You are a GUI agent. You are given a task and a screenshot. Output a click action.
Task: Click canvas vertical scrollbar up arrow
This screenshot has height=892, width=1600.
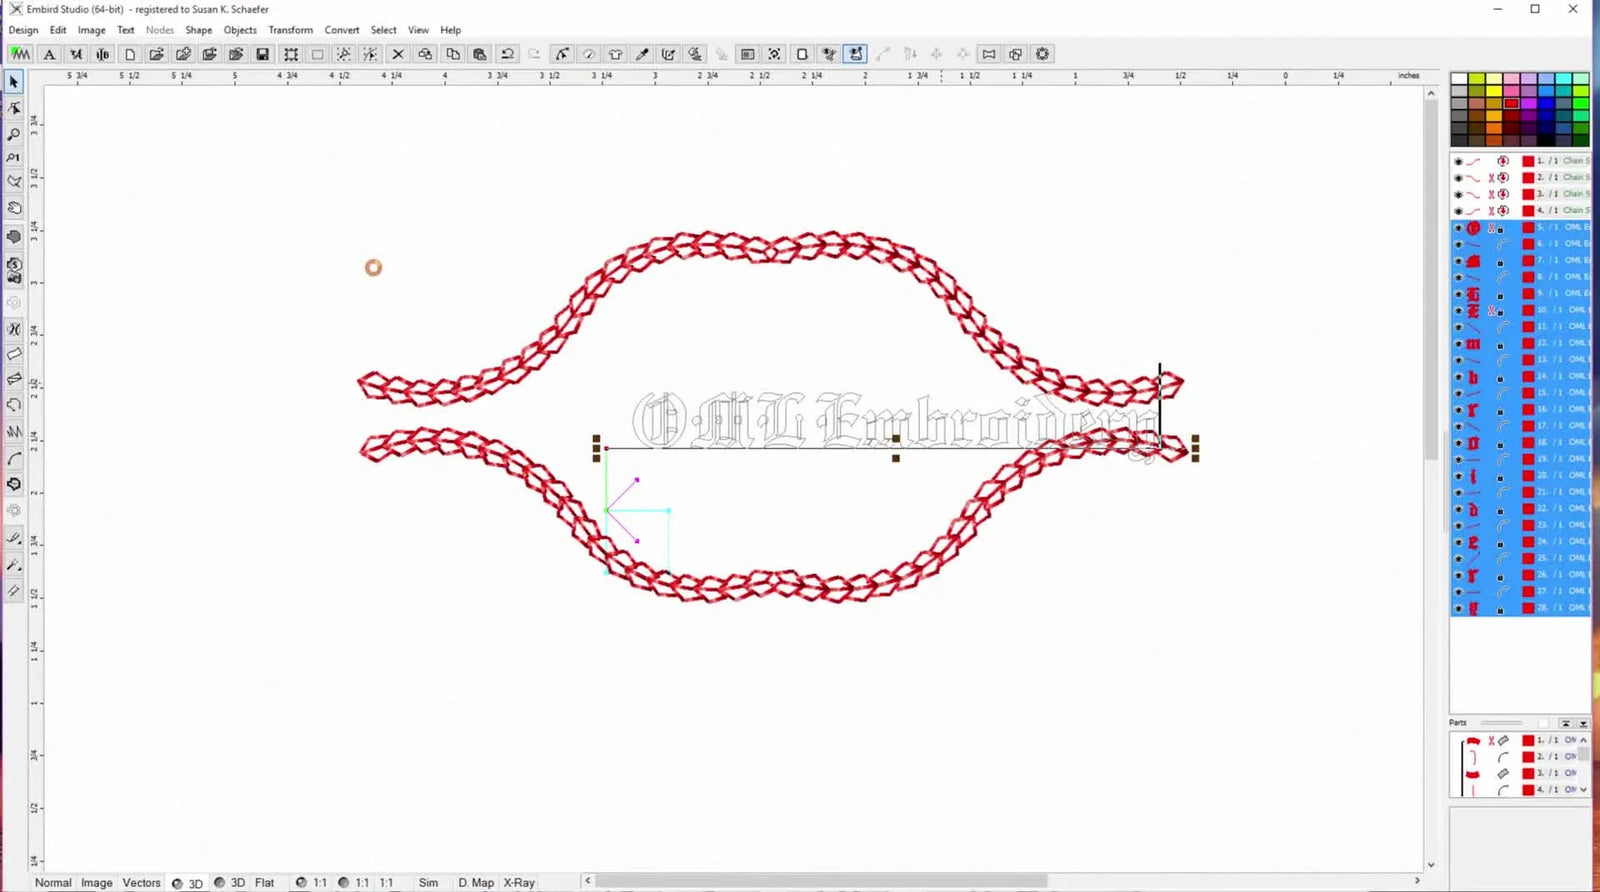pyautogui.click(x=1431, y=93)
